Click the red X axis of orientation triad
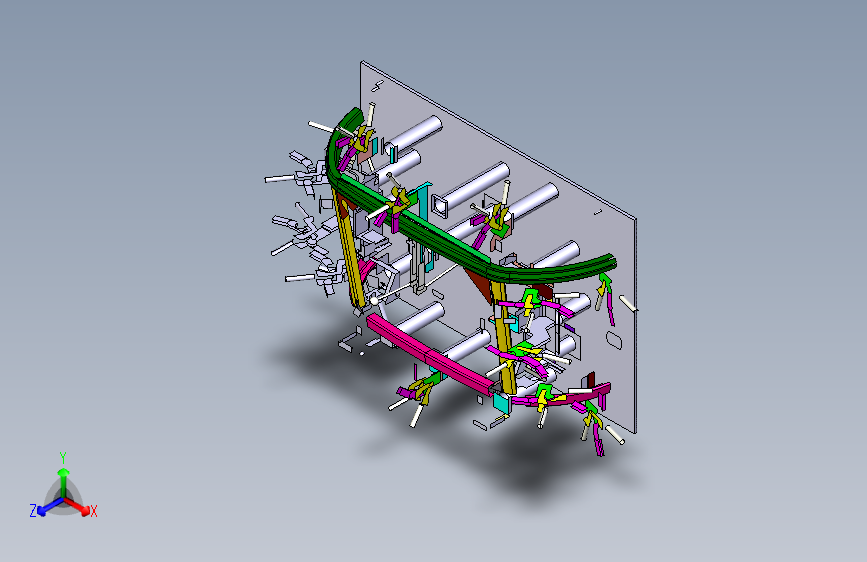This screenshot has height=562, width=867. point(77,506)
